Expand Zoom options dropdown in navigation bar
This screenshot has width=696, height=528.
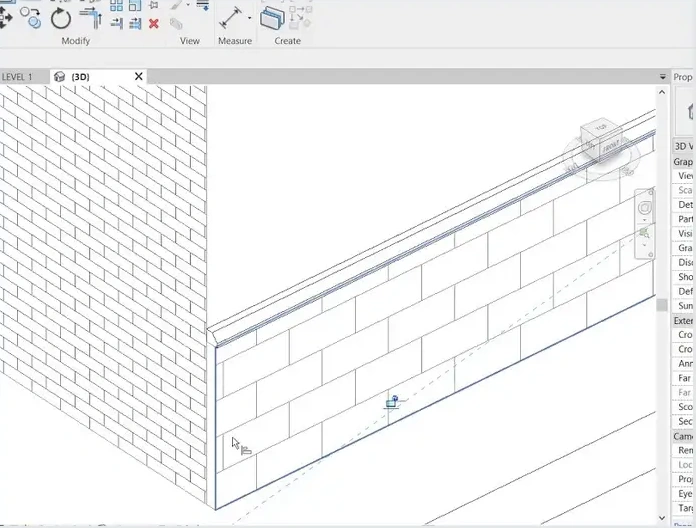click(x=645, y=244)
